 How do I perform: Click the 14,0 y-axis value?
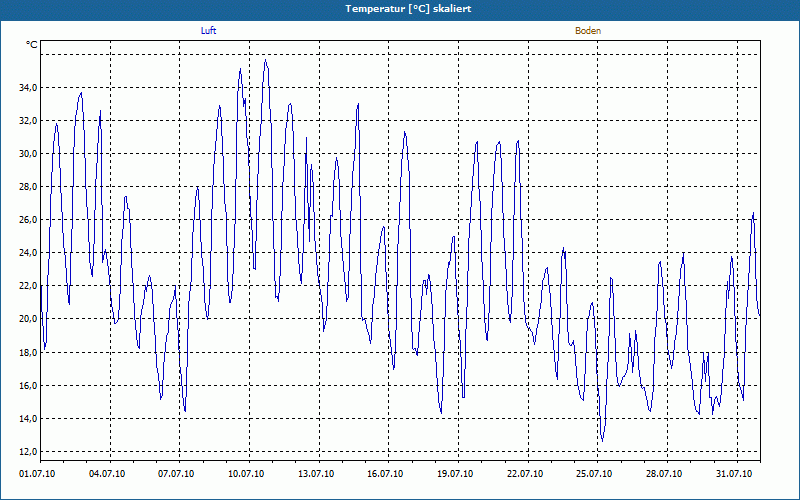(x=28, y=419)
